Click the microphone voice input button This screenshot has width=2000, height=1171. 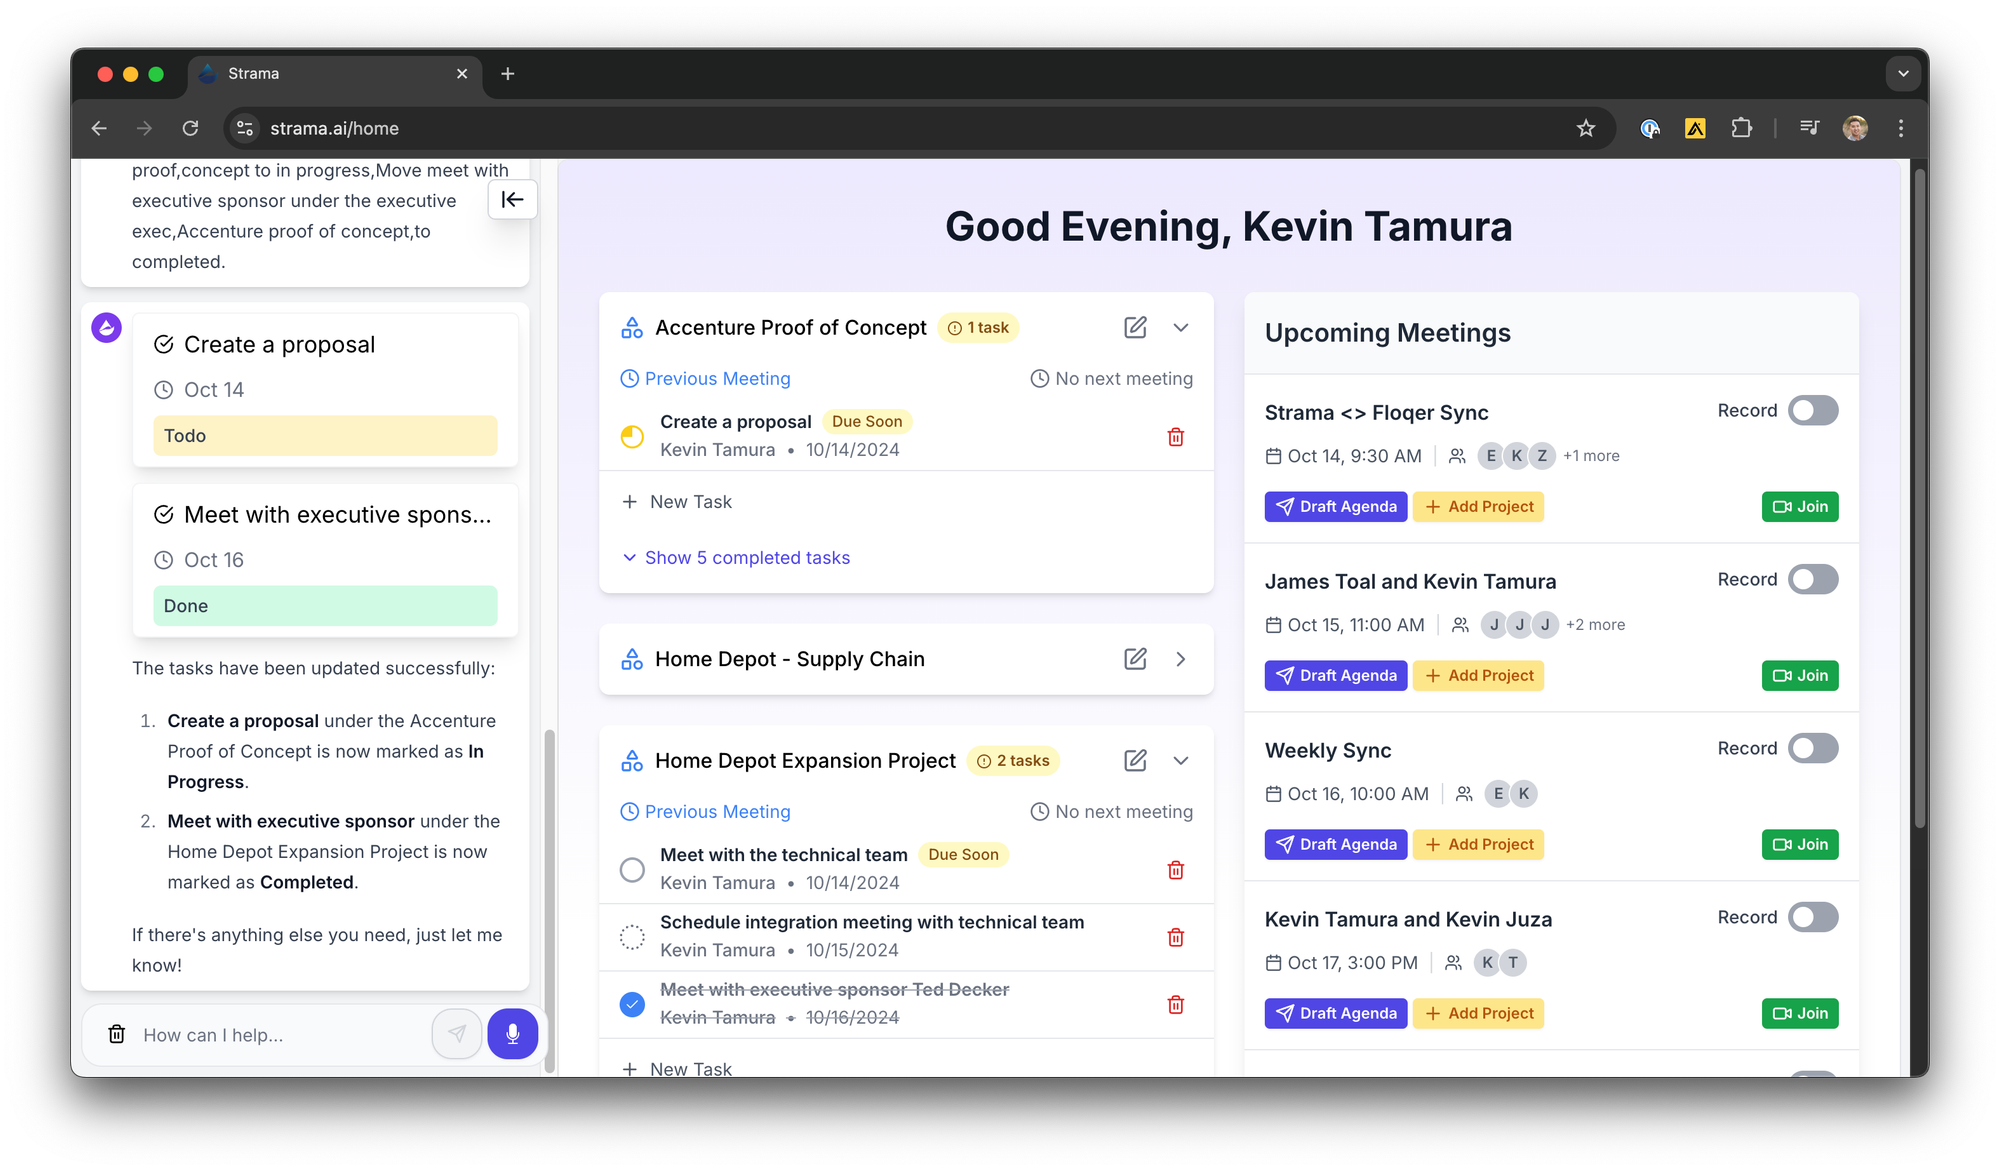click(512, 1034)
